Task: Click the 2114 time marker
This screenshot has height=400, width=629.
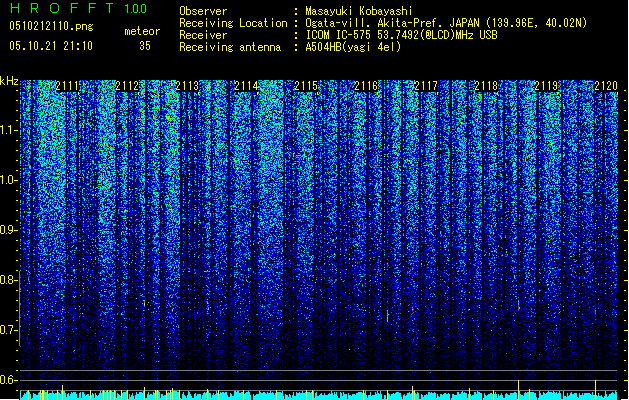Action: (x=246, y=86)
